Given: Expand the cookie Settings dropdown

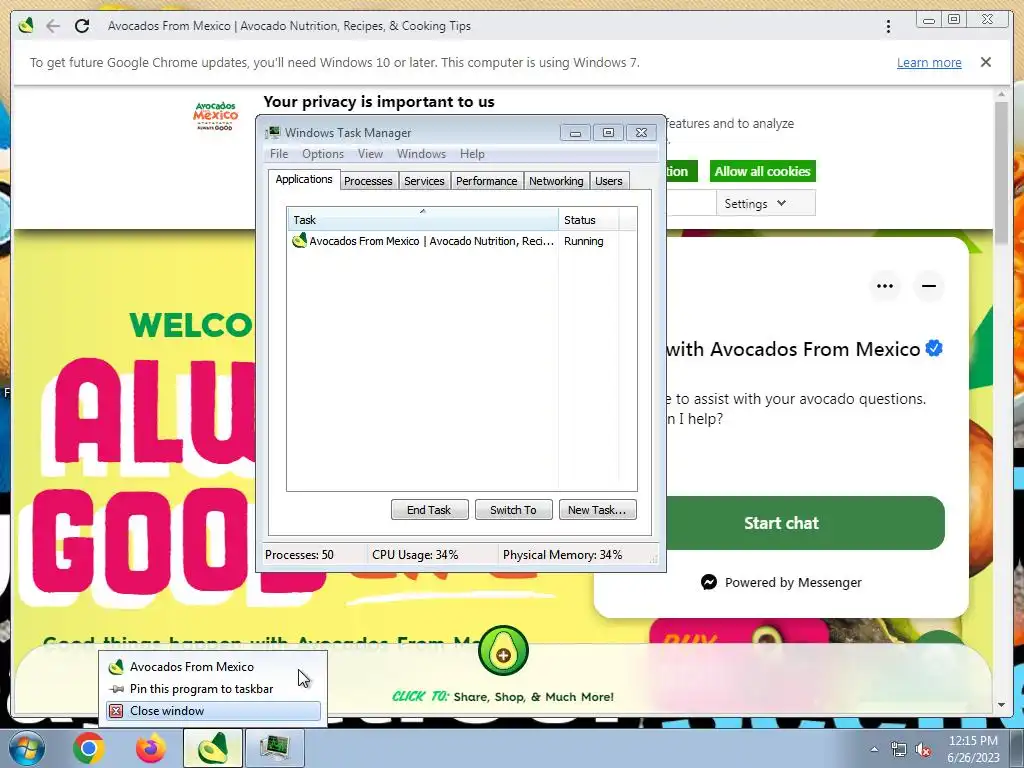Looking at the screenshot, I should [x=765, y=203].
